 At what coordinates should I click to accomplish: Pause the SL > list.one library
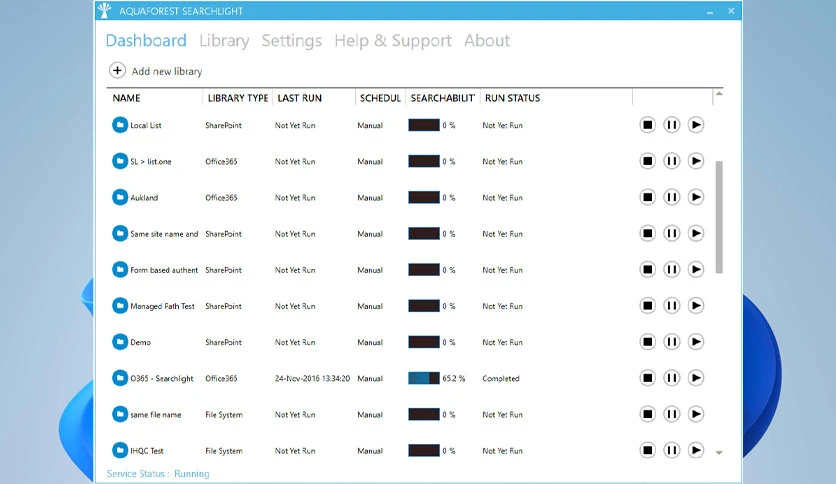pos(672,161)
